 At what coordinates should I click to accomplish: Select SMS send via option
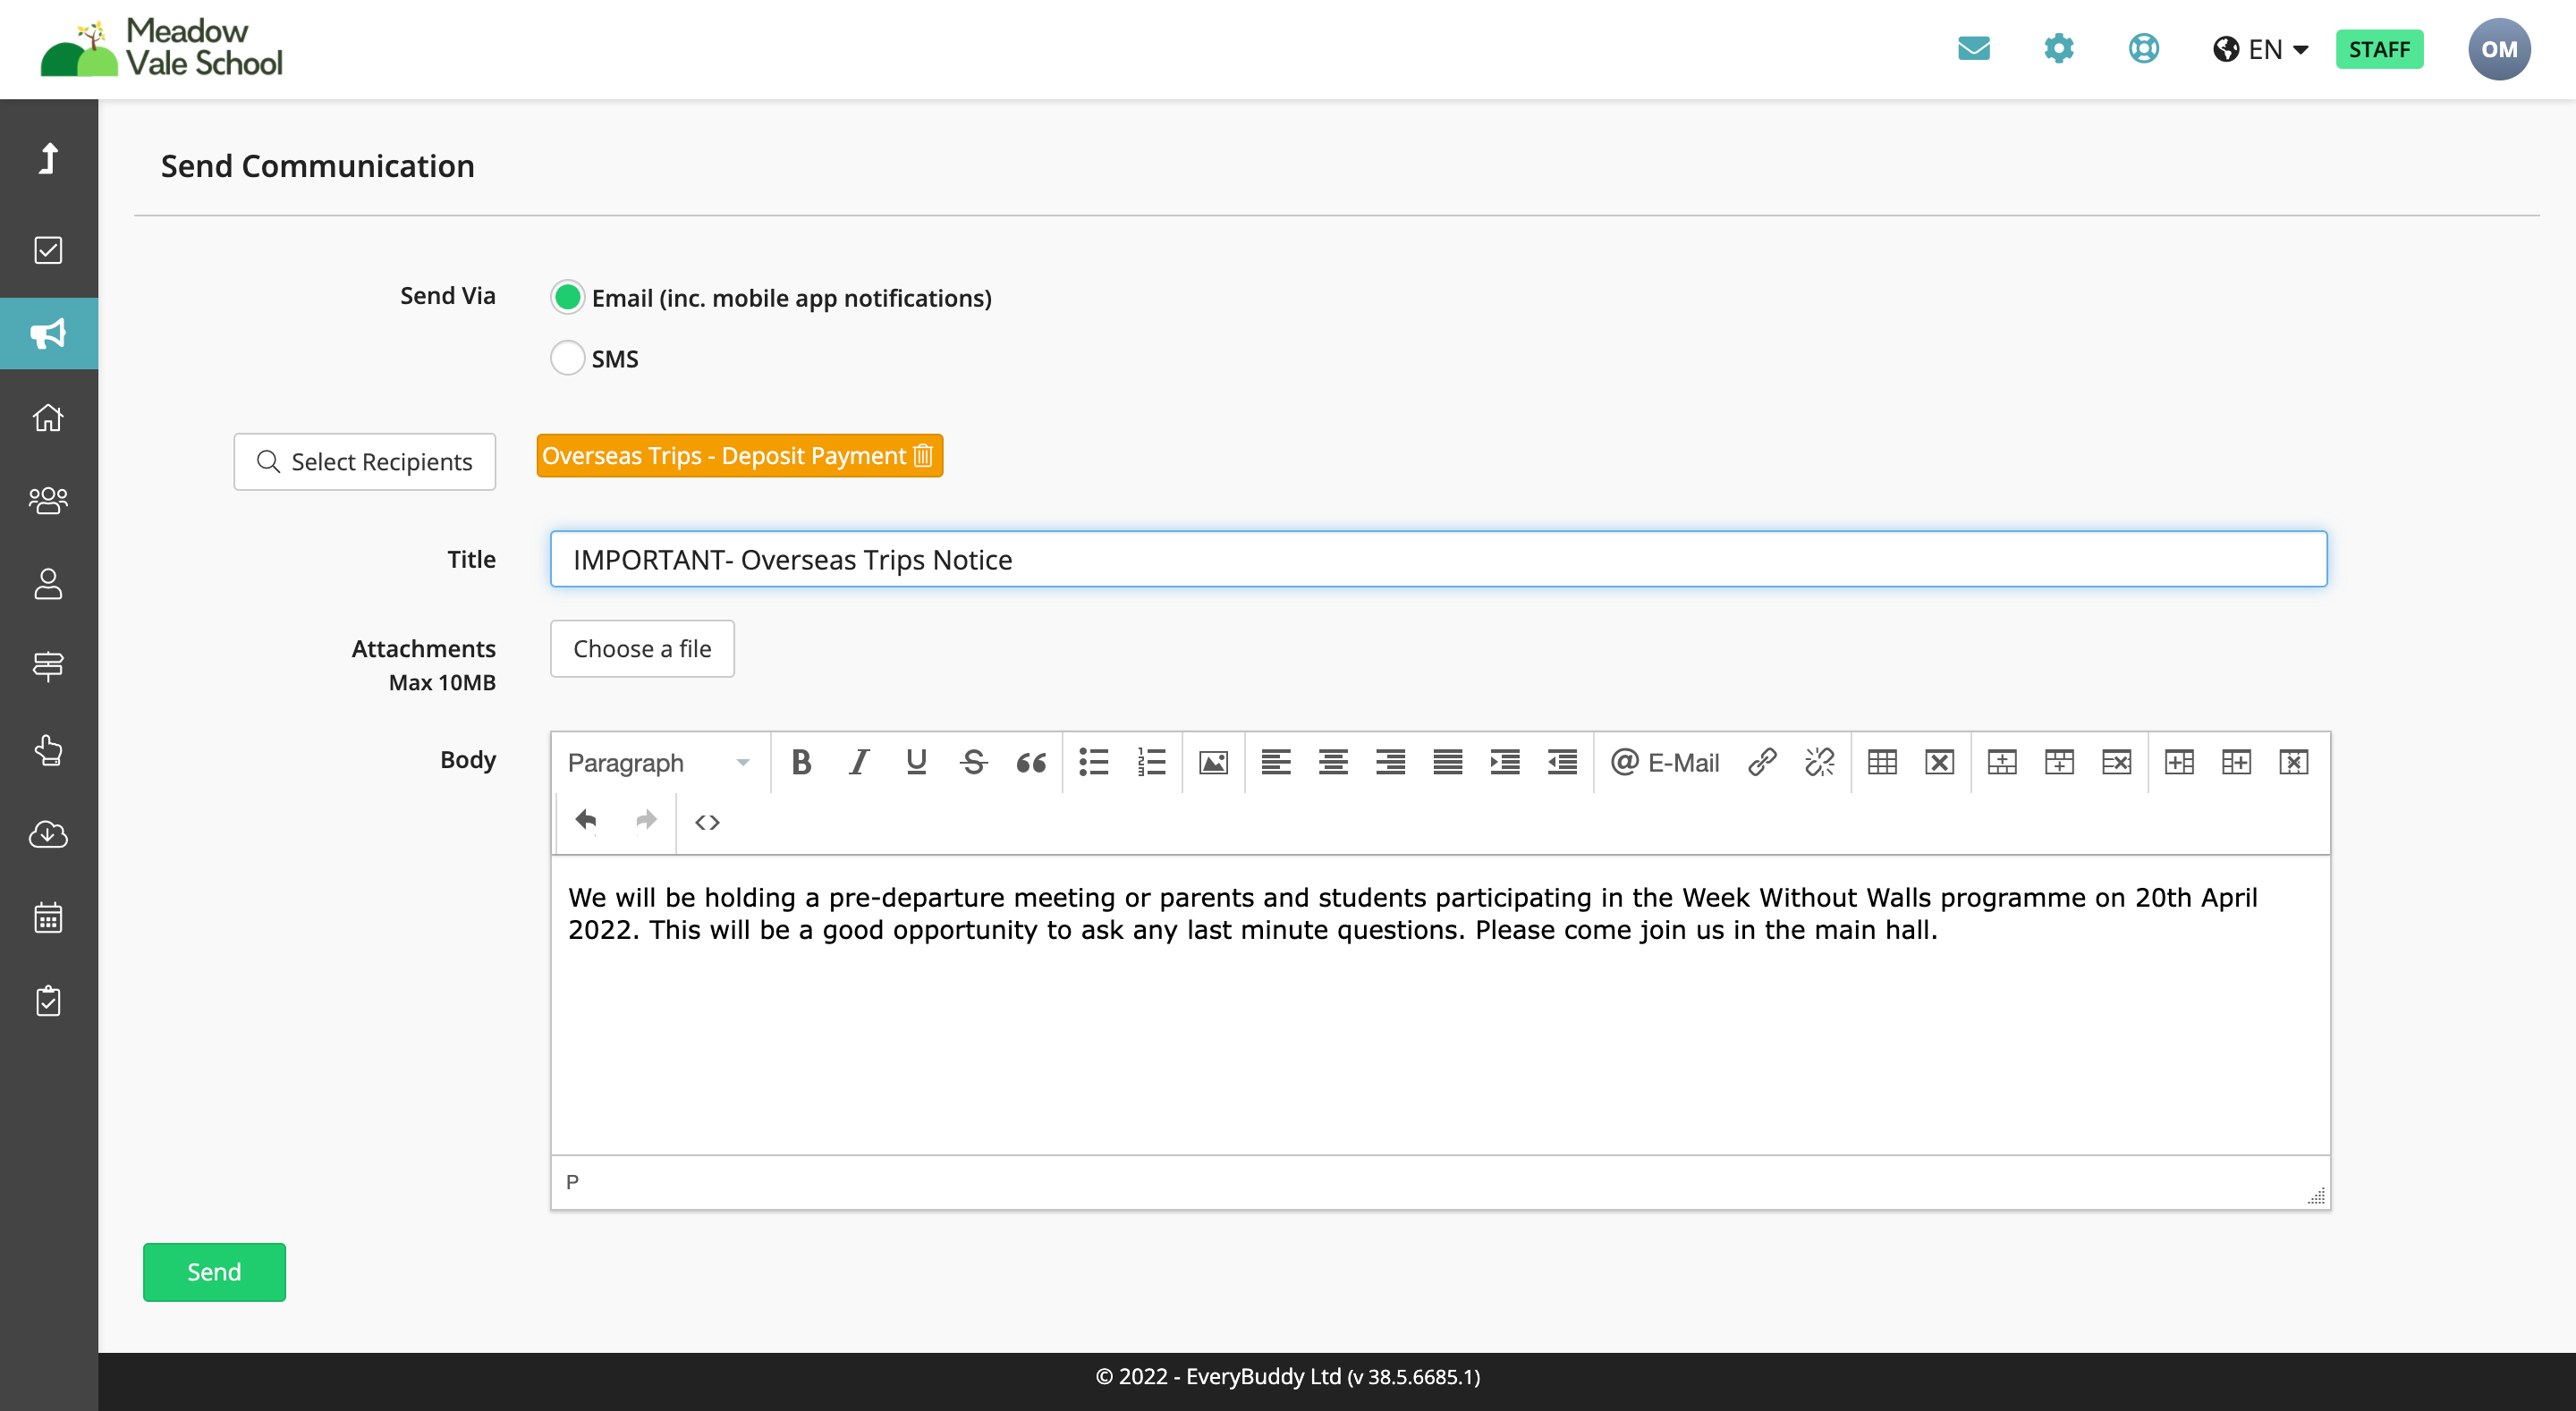567,358
